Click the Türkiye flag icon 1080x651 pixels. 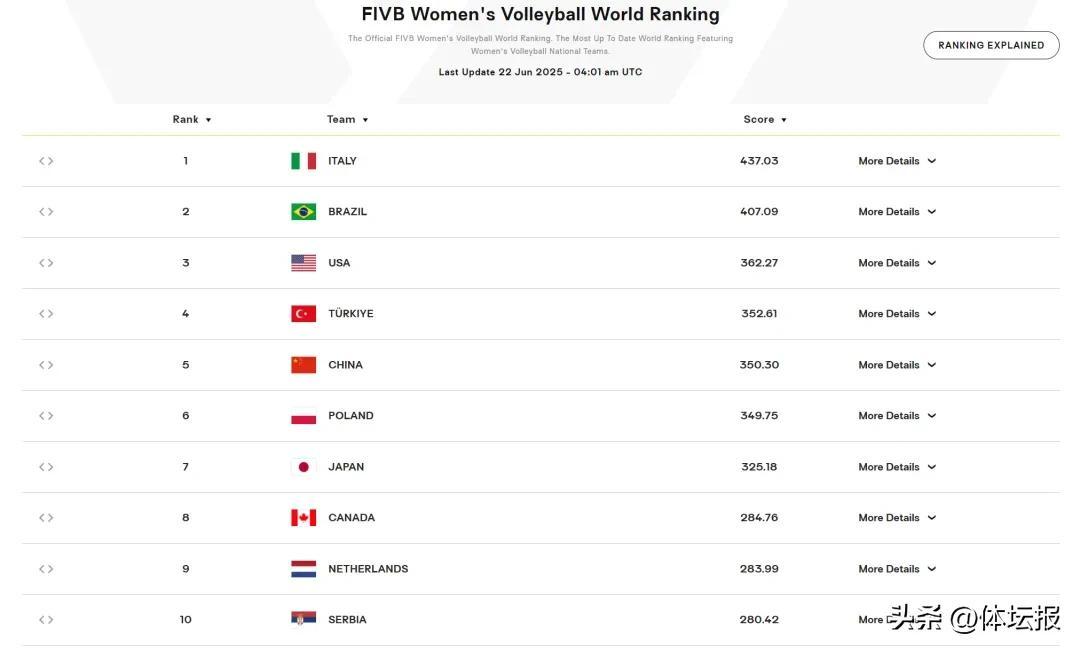pos(303,314)
